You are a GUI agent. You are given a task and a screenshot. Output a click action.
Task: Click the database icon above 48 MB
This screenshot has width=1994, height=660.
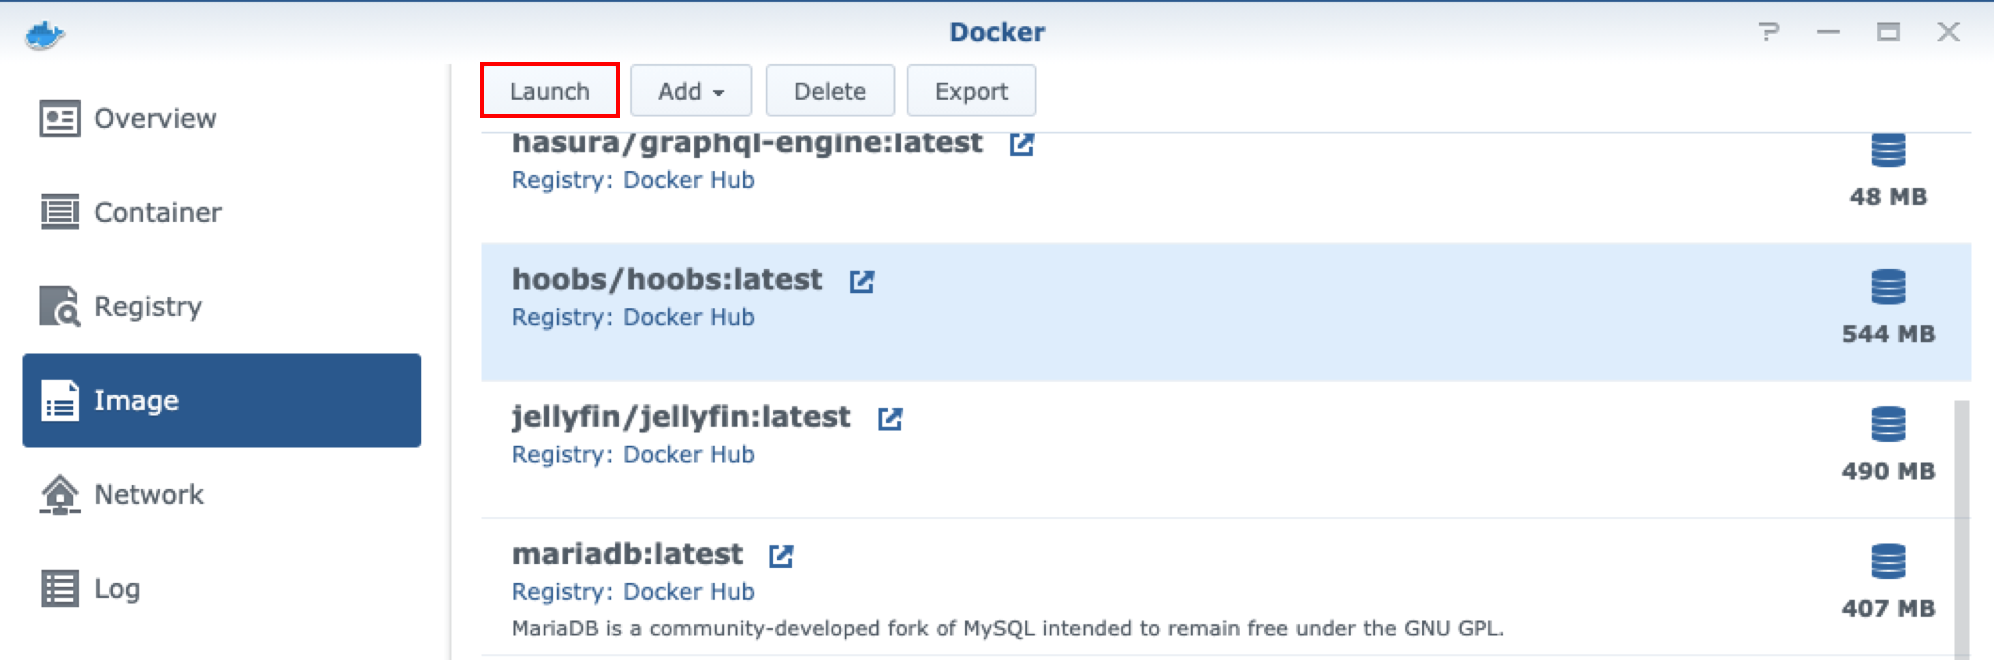click(x=1888, y=150)
